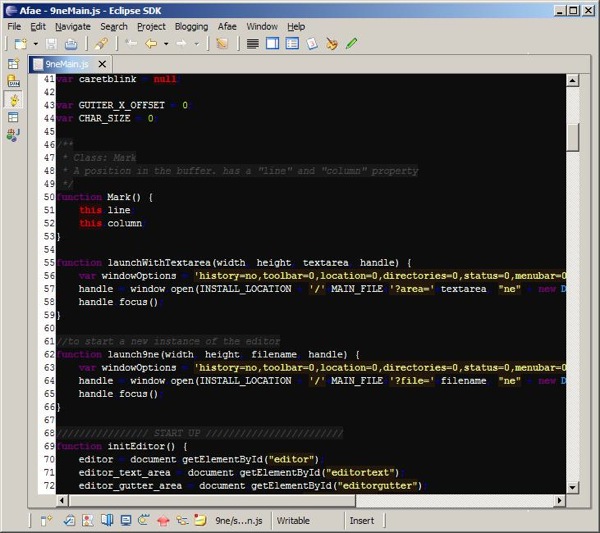Click the yellow hierarchy nodes icon in status bar
600x533 pixels.
pyautogui.click(x=182, y=520)
